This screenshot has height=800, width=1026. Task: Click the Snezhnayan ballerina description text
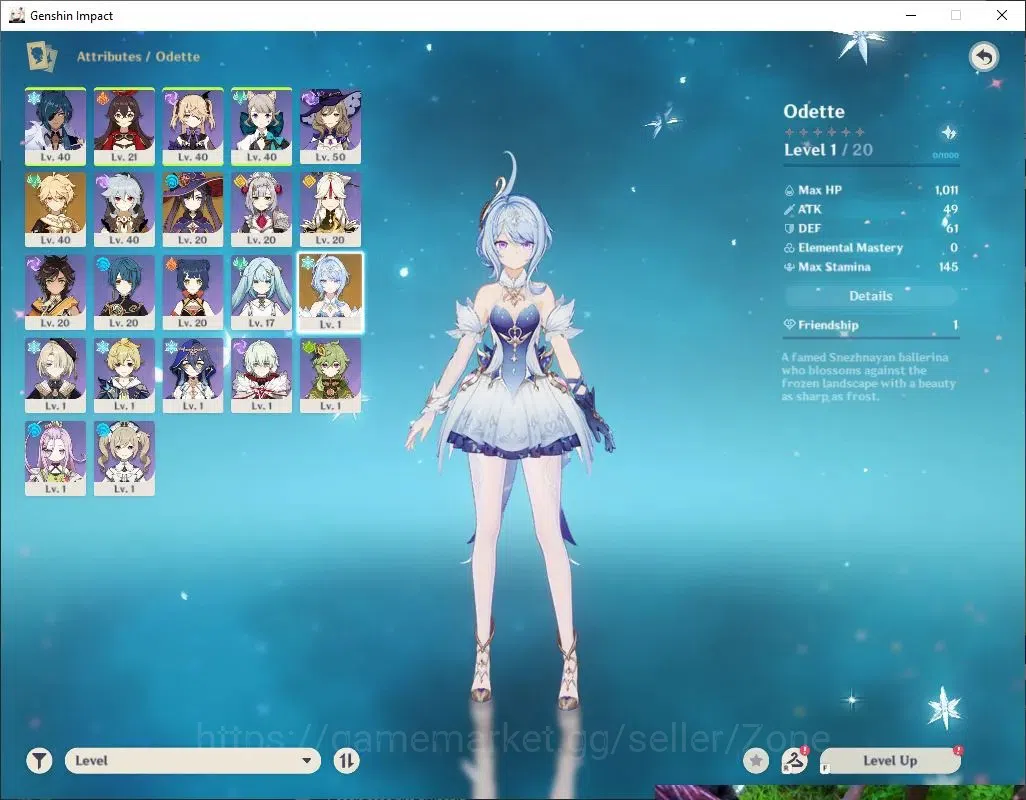pyautogui.click(x=868, y=377)
